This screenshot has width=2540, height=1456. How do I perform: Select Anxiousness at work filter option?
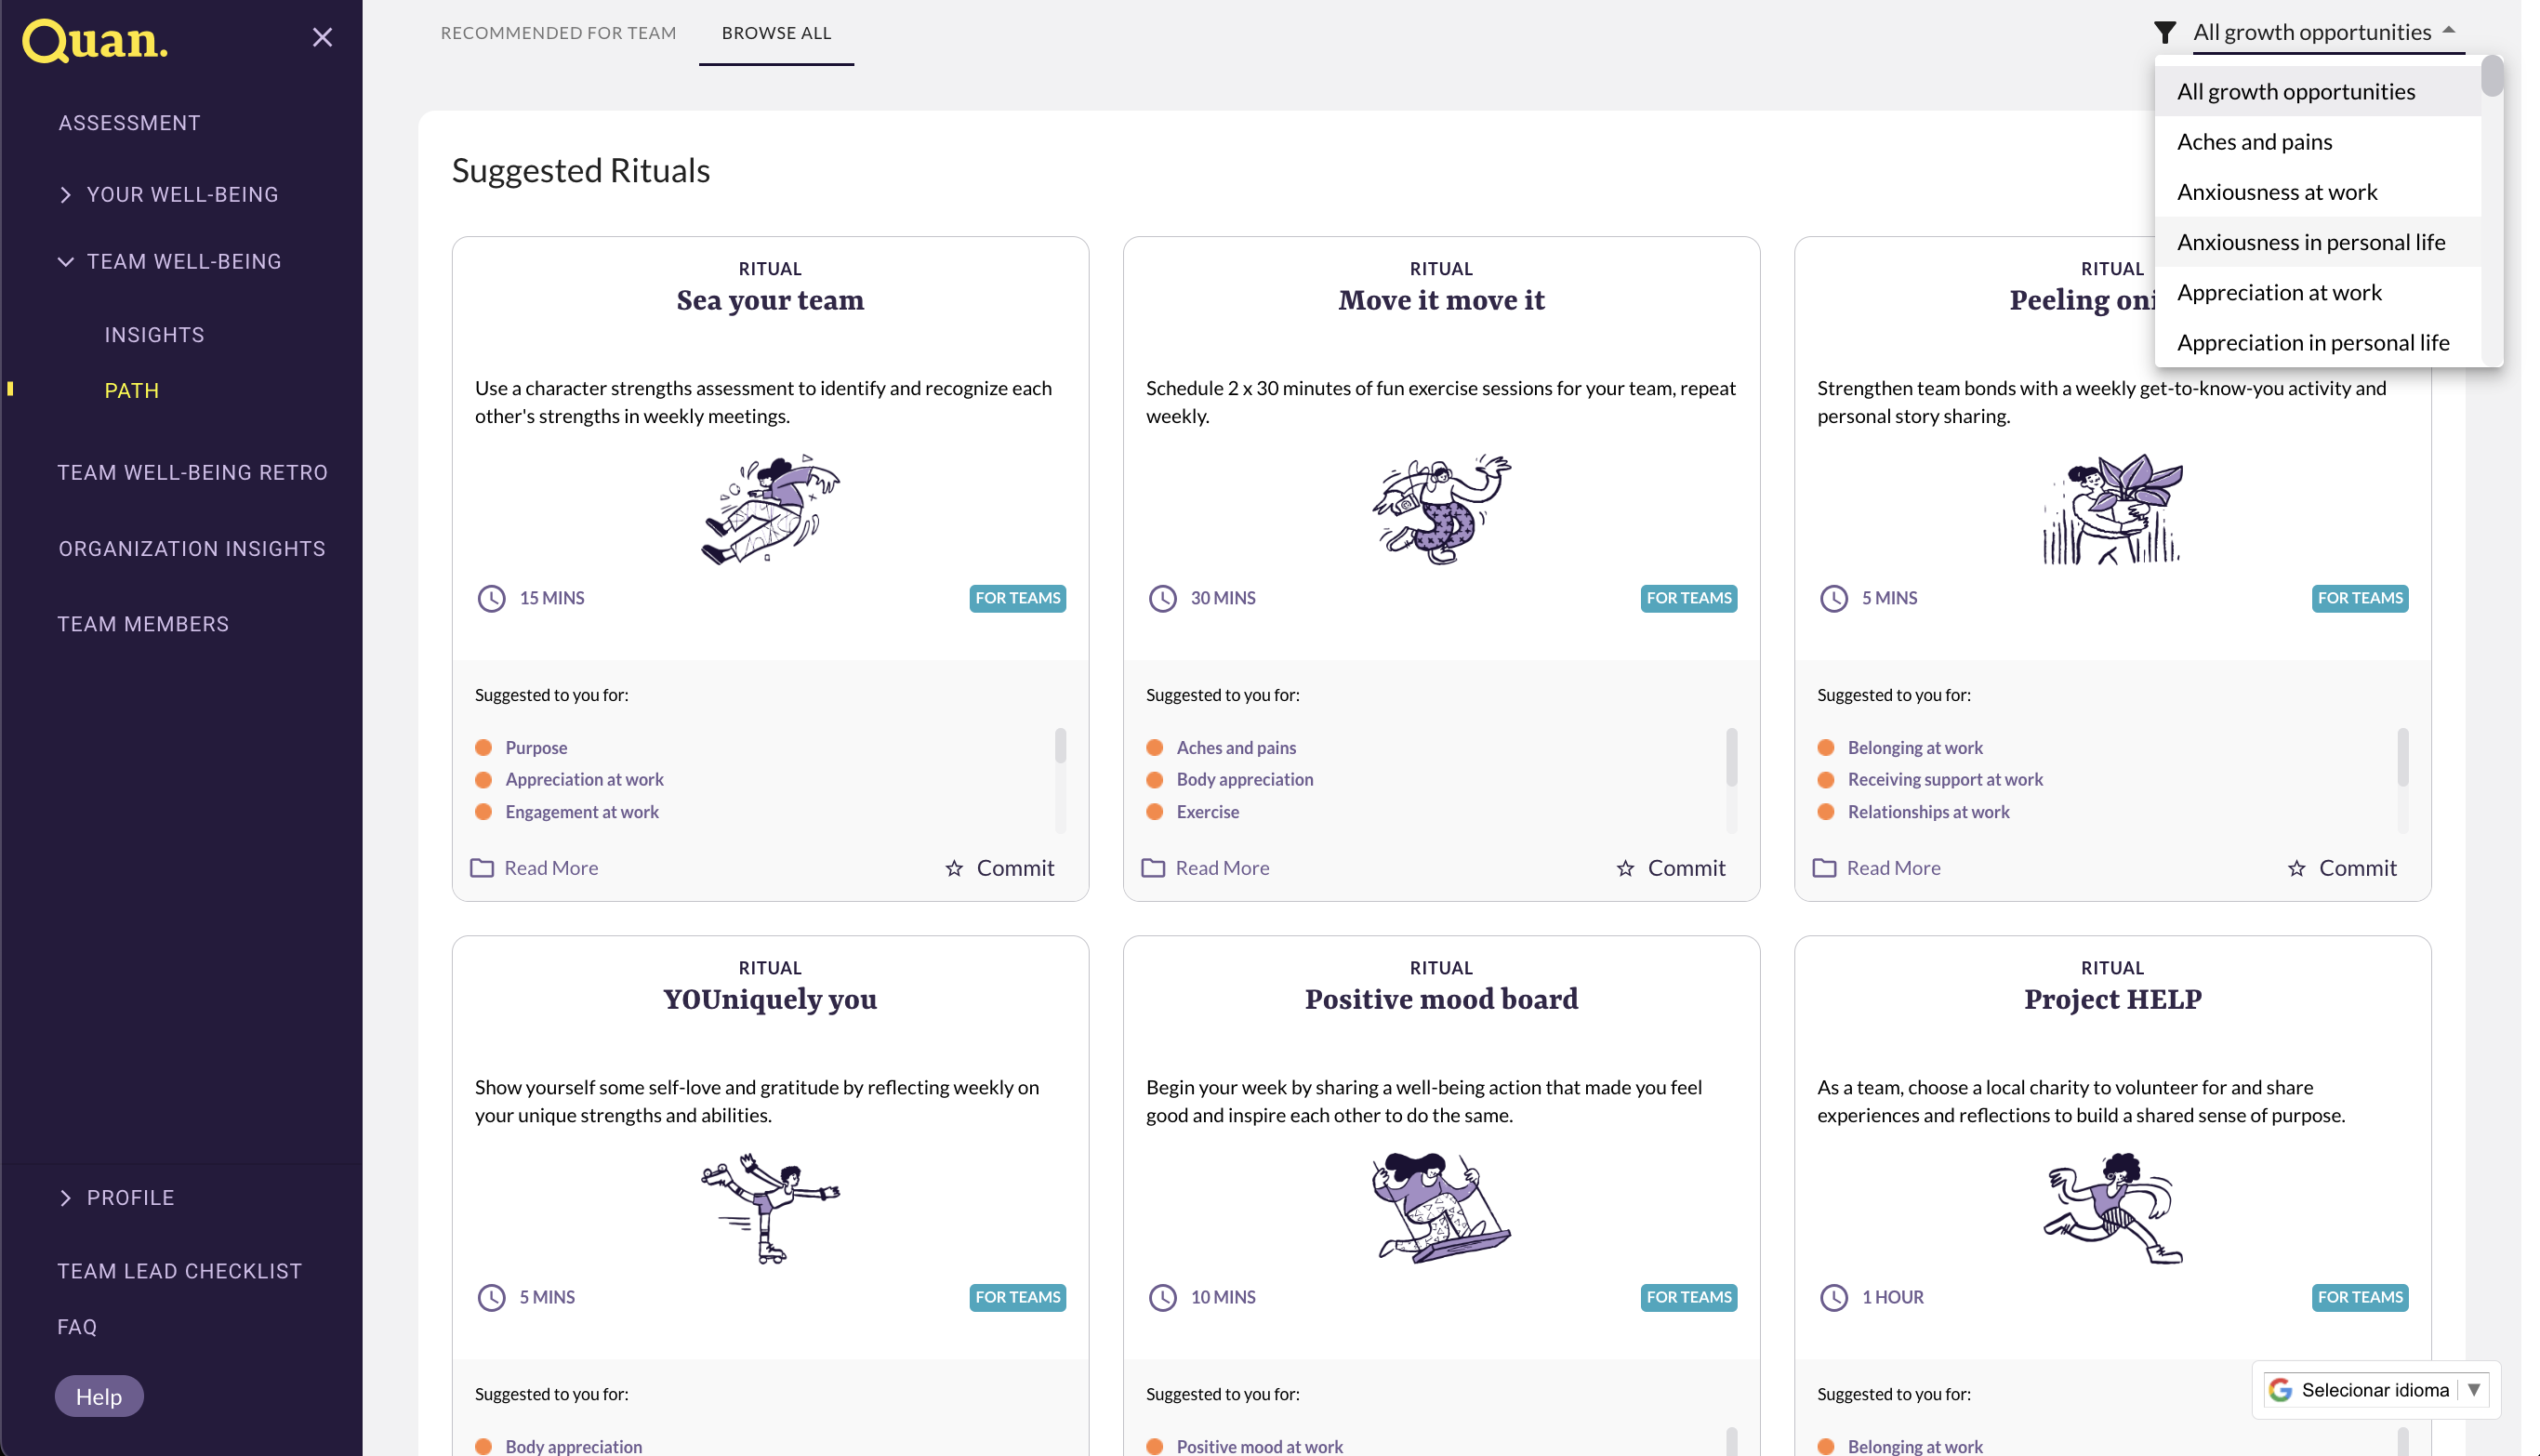coord(2277,192)
